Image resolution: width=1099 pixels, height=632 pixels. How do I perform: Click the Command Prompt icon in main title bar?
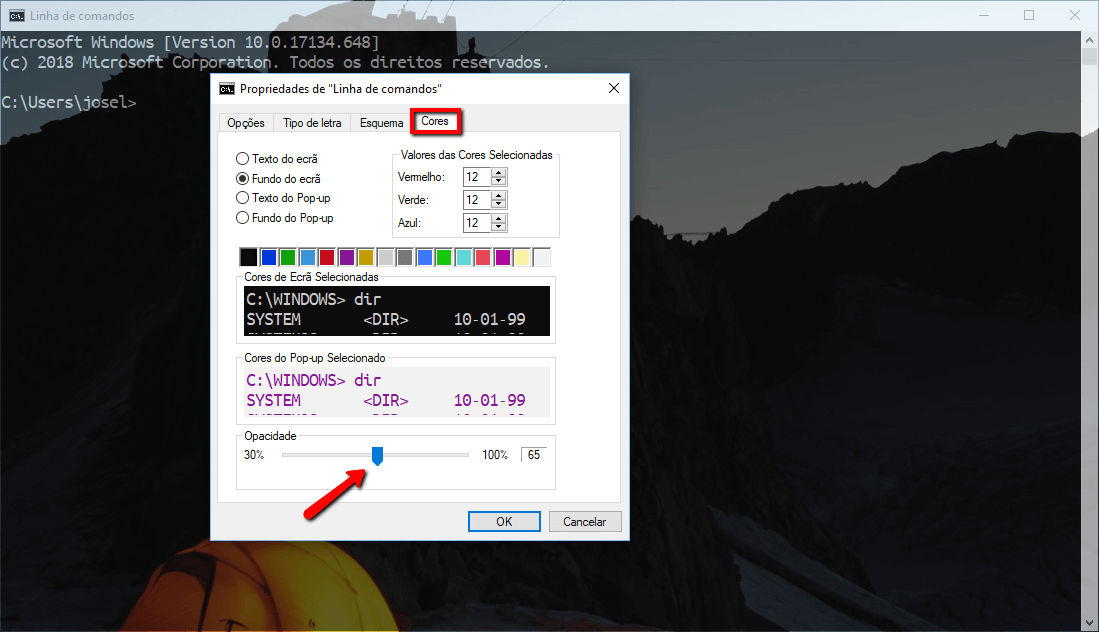tap(17, 16)
